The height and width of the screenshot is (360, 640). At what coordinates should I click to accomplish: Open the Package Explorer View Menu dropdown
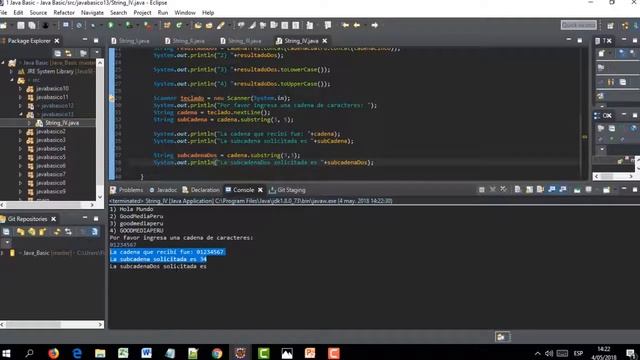(x=97, y=53)
